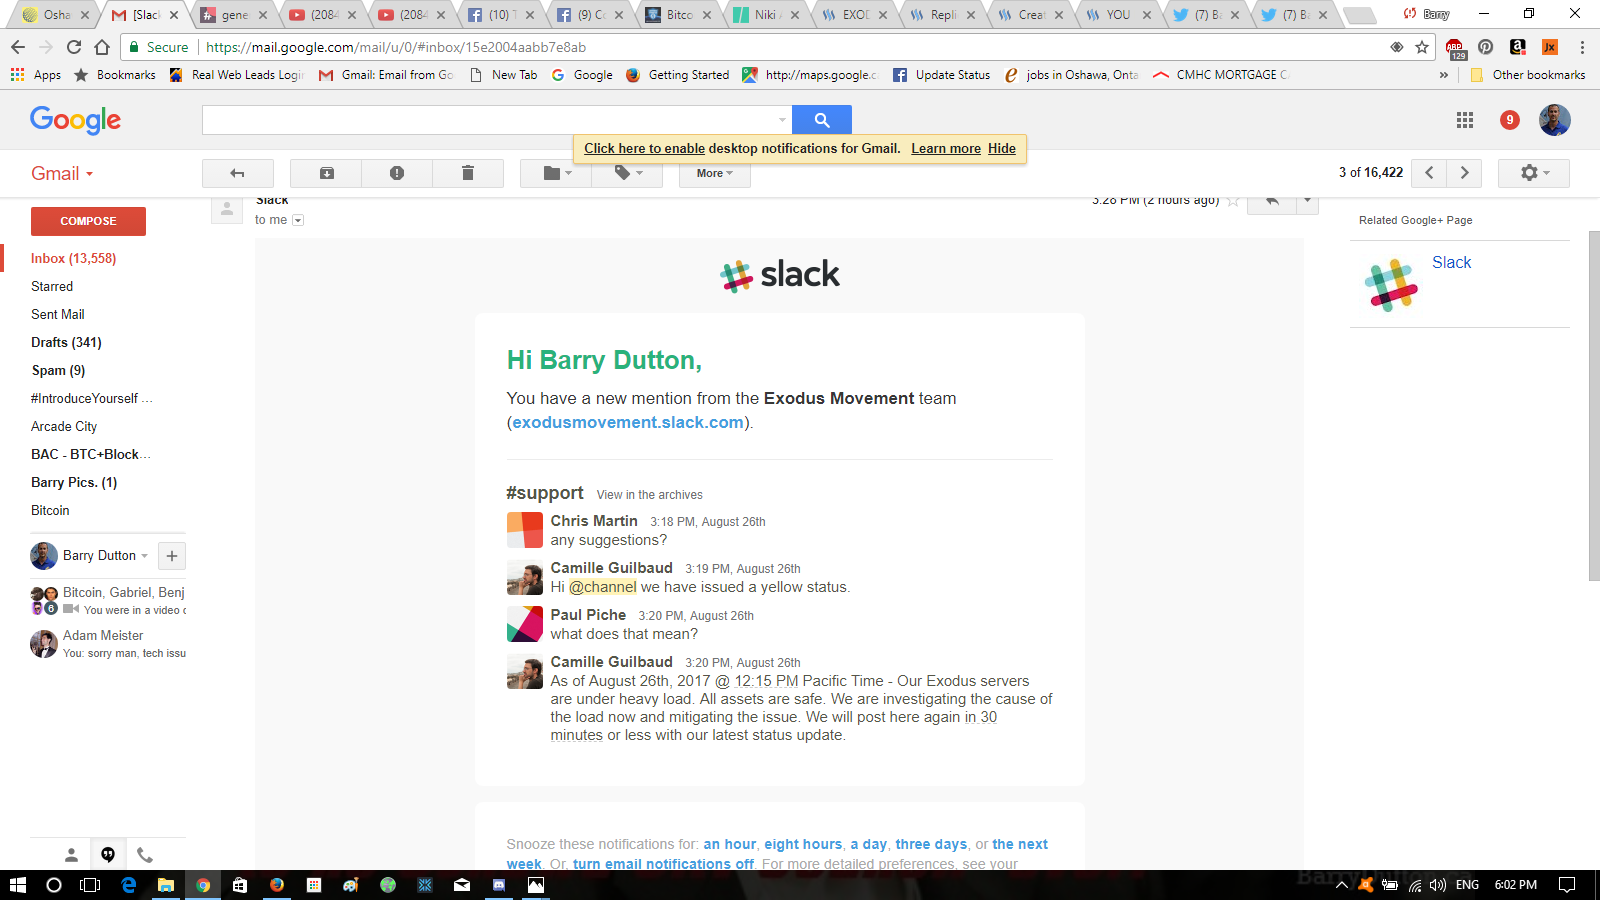Open exodusmovement.slack.com link
Viewport: 1600px width, 900px height.
click(628, 422)
